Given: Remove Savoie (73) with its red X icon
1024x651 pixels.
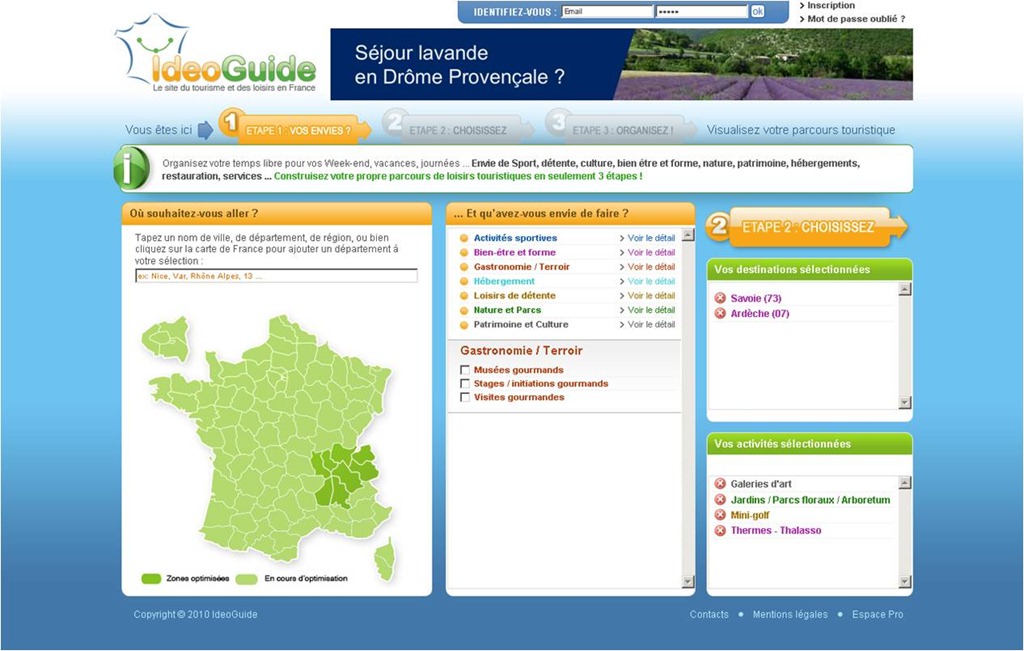Looking at the screenshot, I should point(720,299).
